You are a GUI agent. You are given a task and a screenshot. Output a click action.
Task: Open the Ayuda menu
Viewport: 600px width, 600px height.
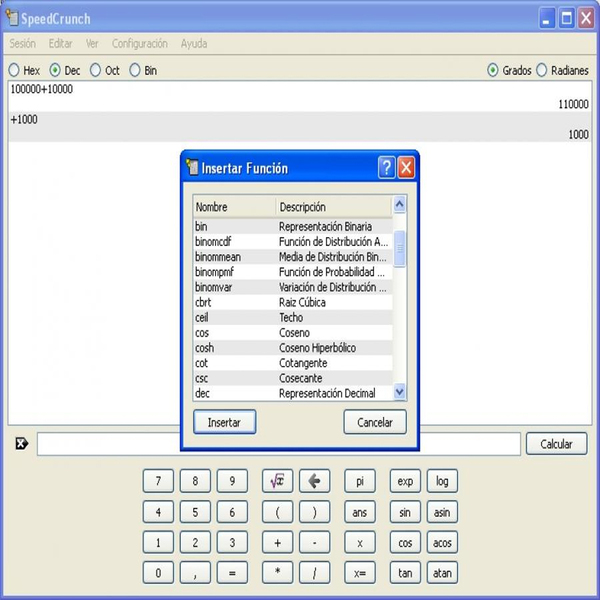194,44
